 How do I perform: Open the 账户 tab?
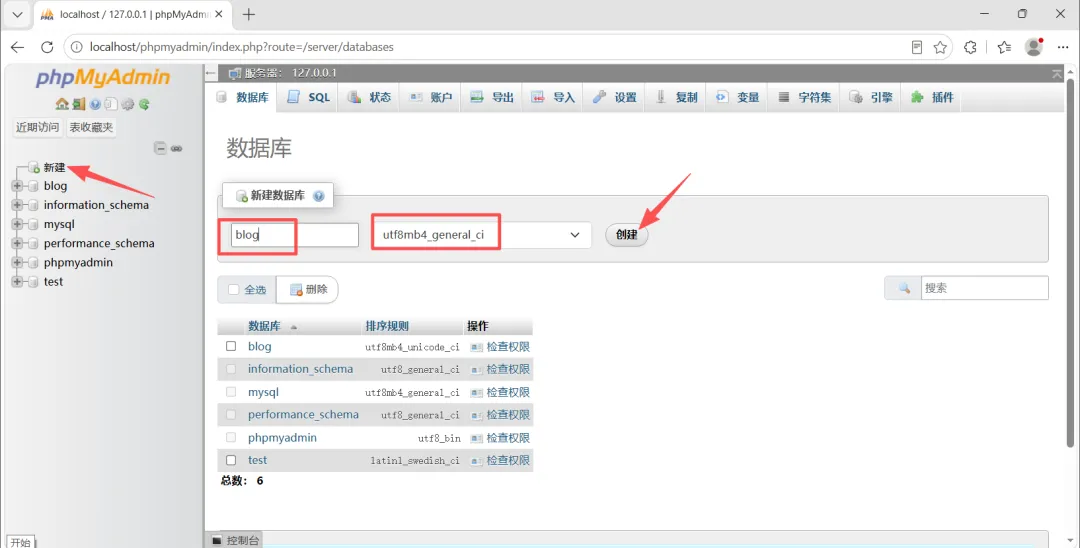tap(430, 98)
